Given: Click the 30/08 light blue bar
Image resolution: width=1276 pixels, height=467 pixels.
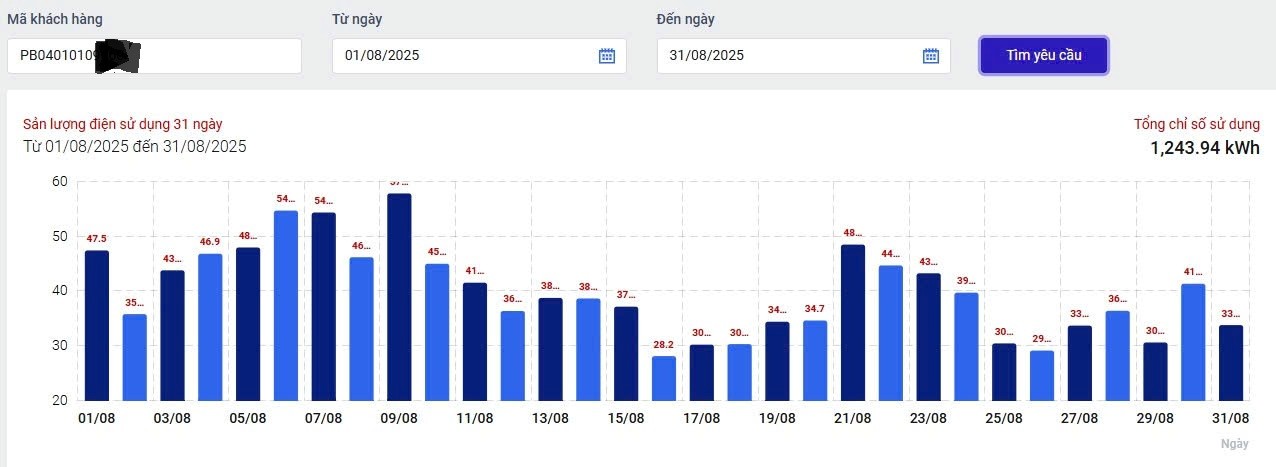Looking at the screenshot, I should pos(1193,342).
